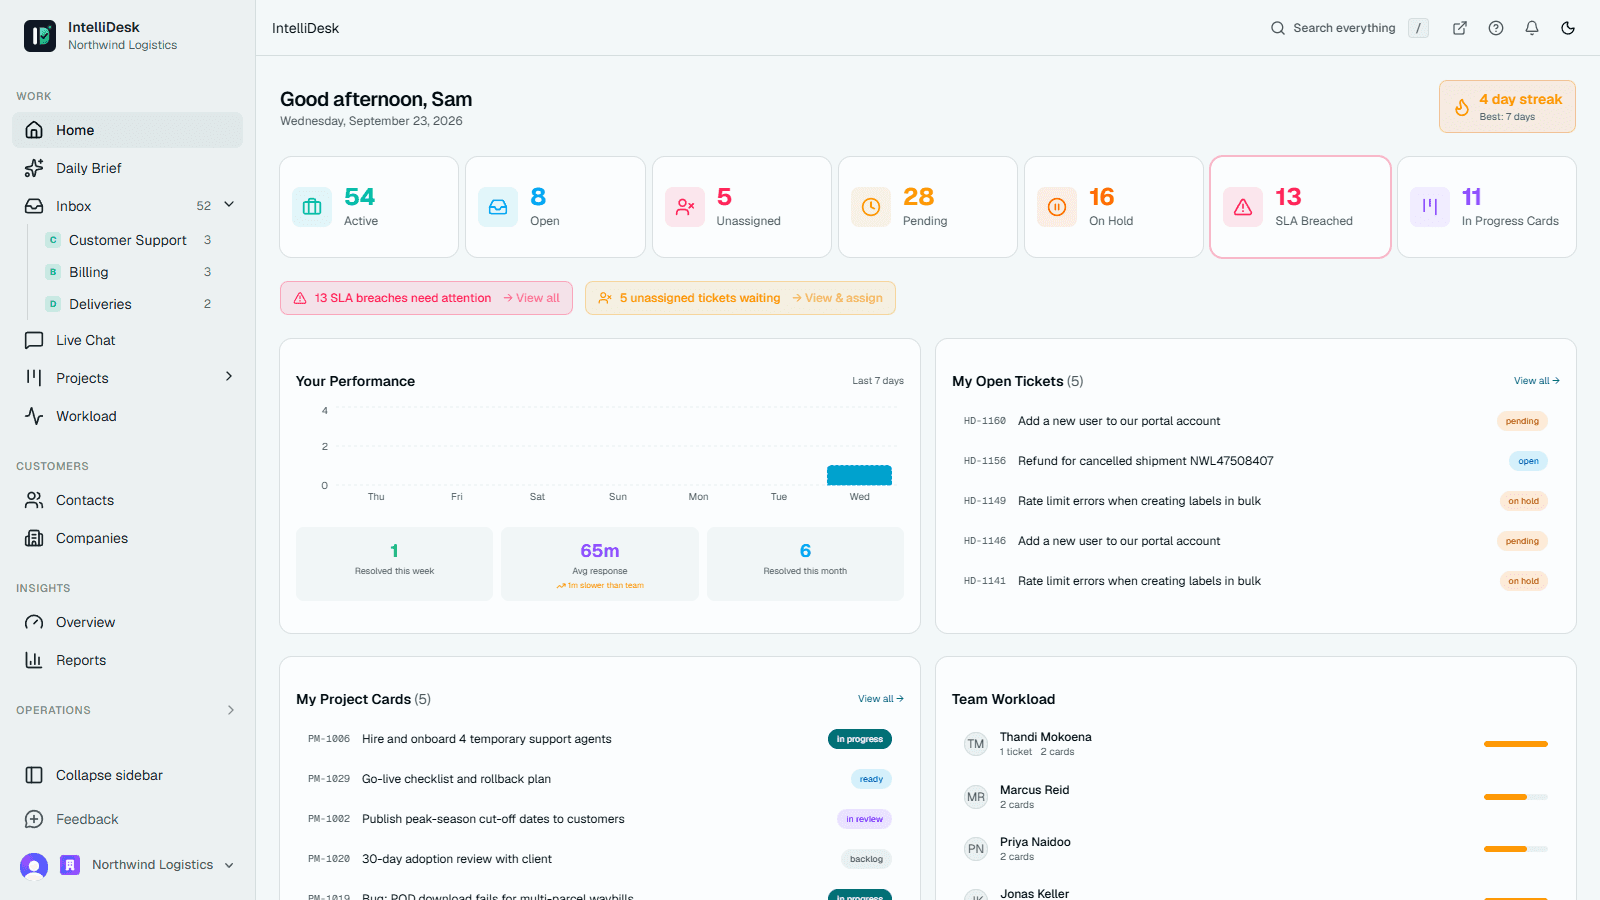Open the external link icon in top bar

(1460, 28)
